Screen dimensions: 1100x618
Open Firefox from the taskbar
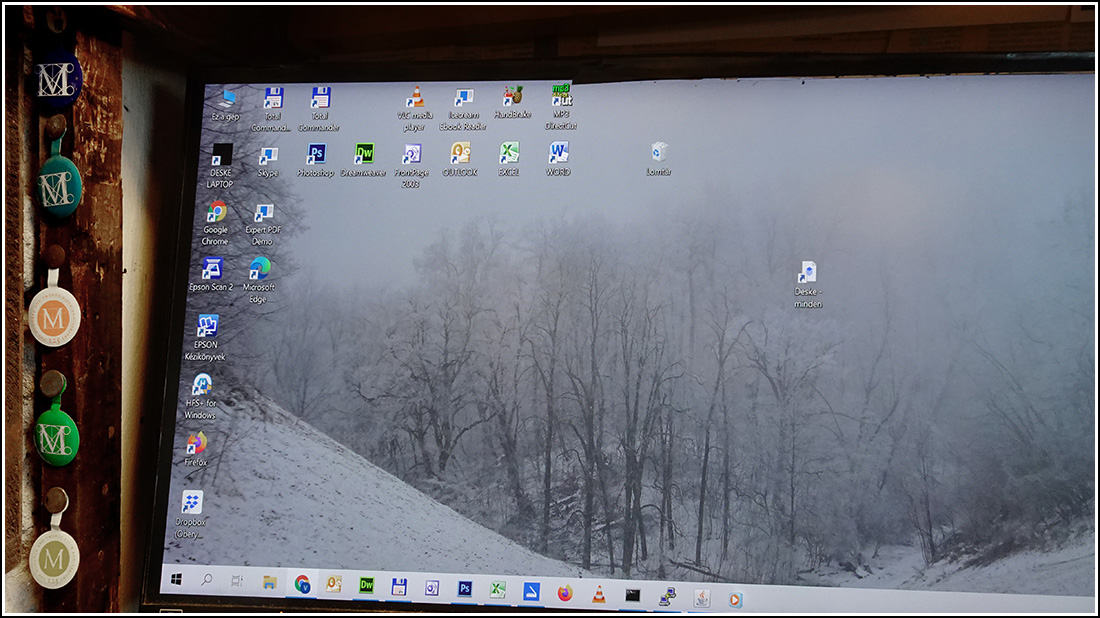pyautogui.click(x=565, y=593)
